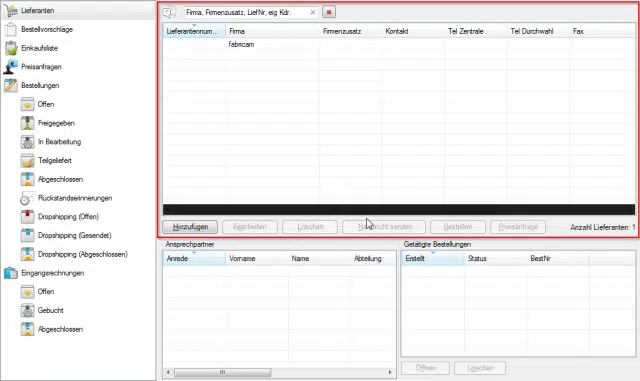Image resolution: width=640 pixels, height=381 pixels.
Task: Click the Nachricht senden button
Action: pos(384,227)
